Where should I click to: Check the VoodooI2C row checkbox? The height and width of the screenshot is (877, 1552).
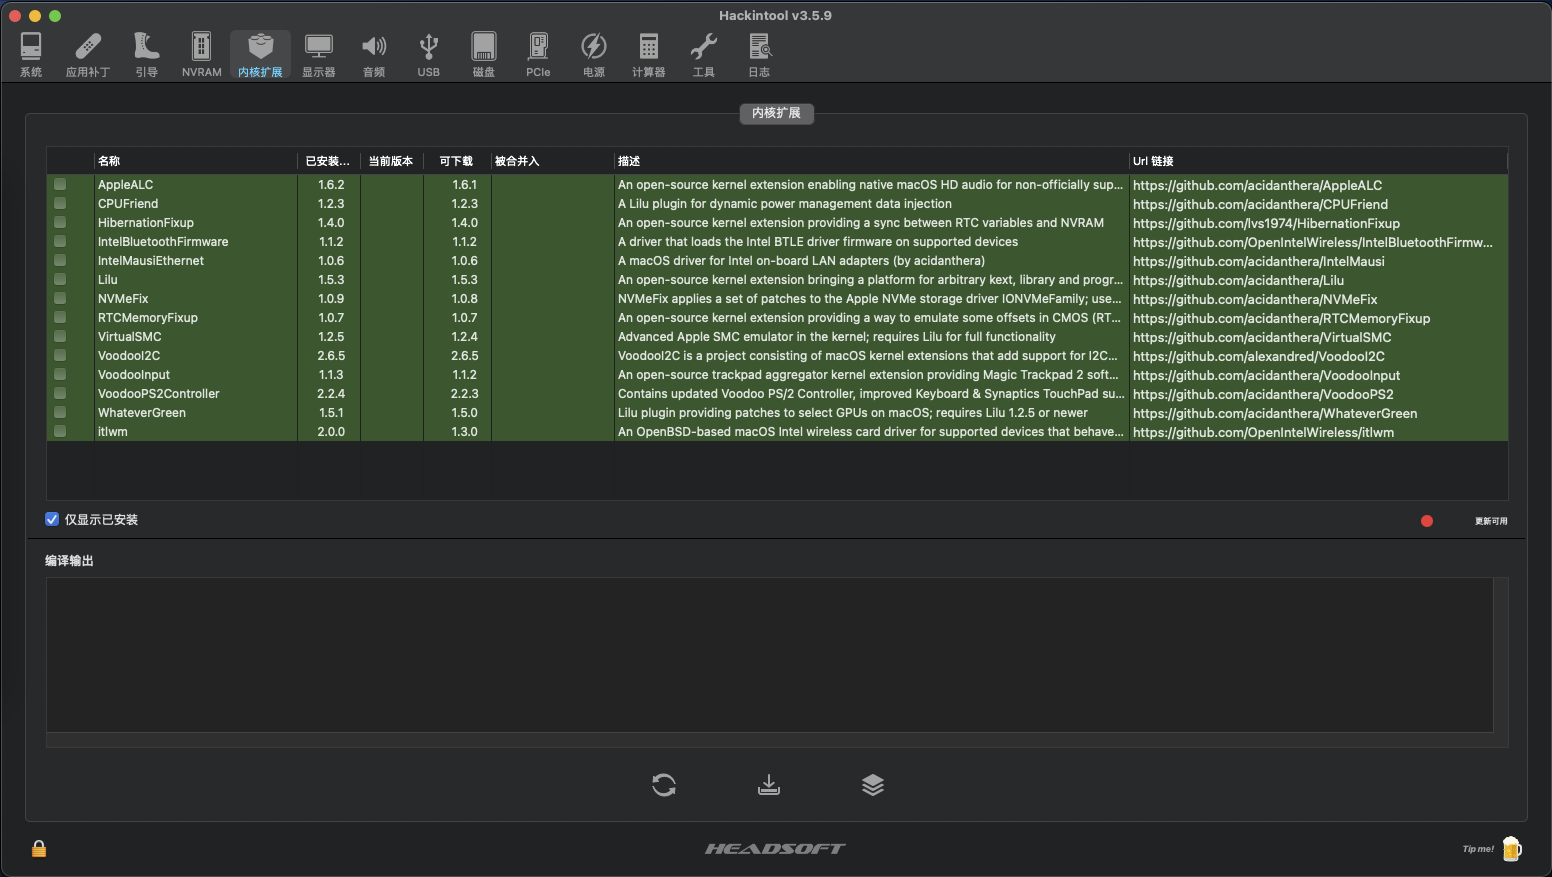tap(60, 355)
